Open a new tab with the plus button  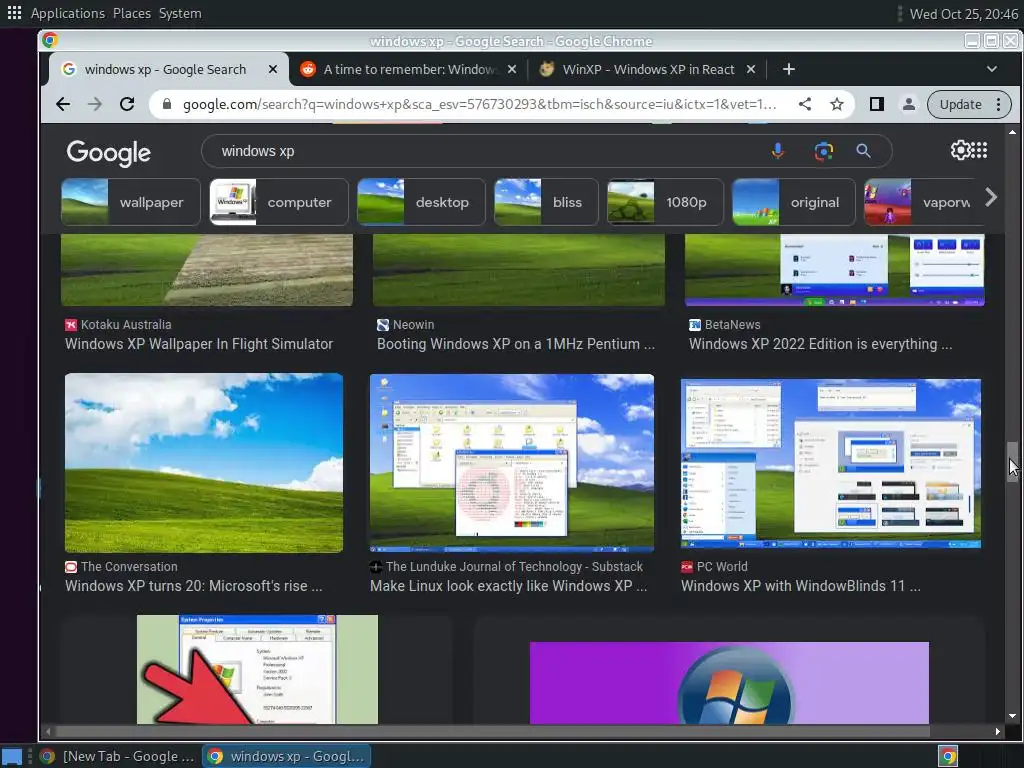789,69
